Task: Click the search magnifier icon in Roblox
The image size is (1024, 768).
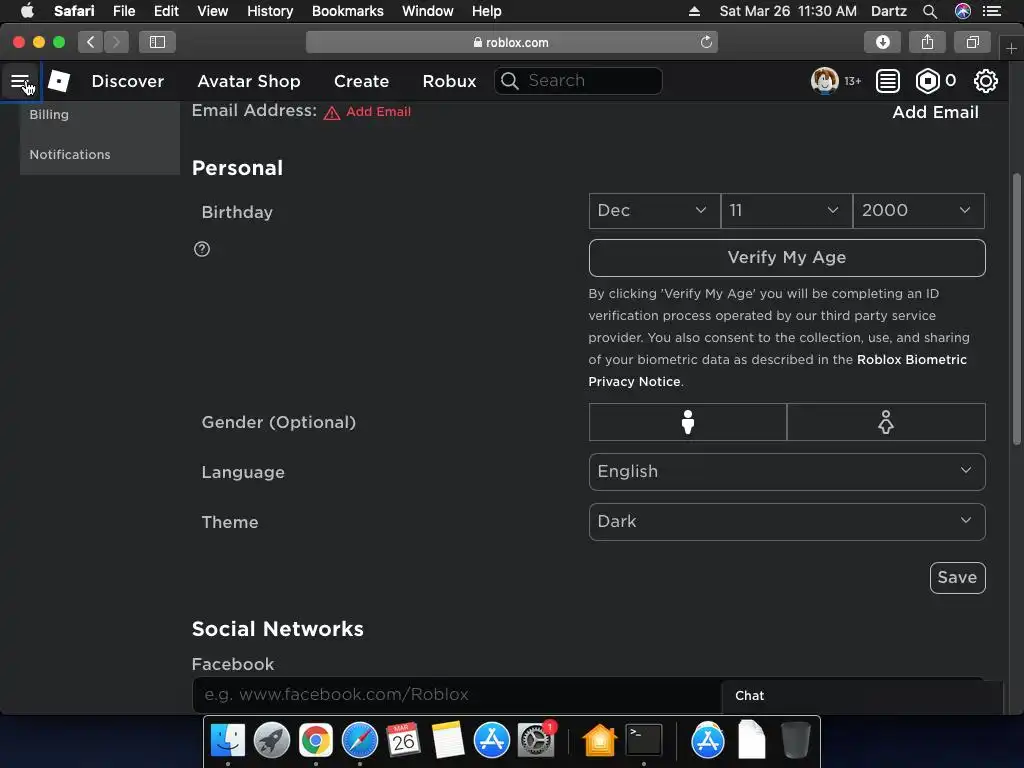Action: pos(509,81)
